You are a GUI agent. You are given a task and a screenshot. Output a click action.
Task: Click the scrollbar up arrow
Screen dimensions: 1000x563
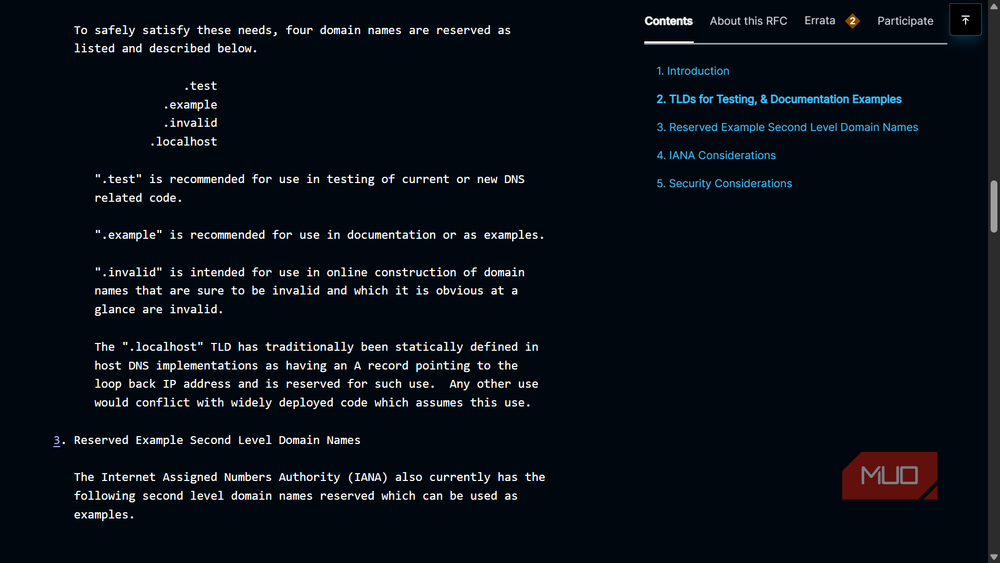[994, 5]
